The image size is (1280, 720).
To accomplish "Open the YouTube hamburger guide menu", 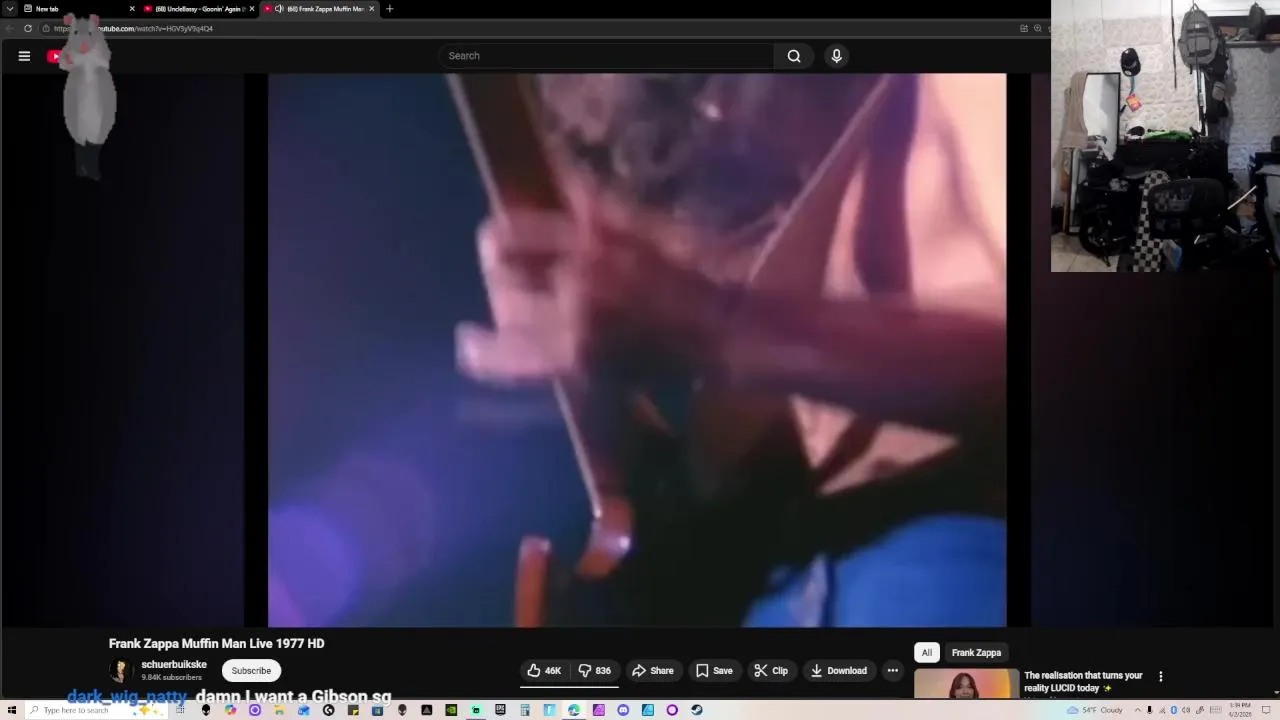I will pos(24,56).
